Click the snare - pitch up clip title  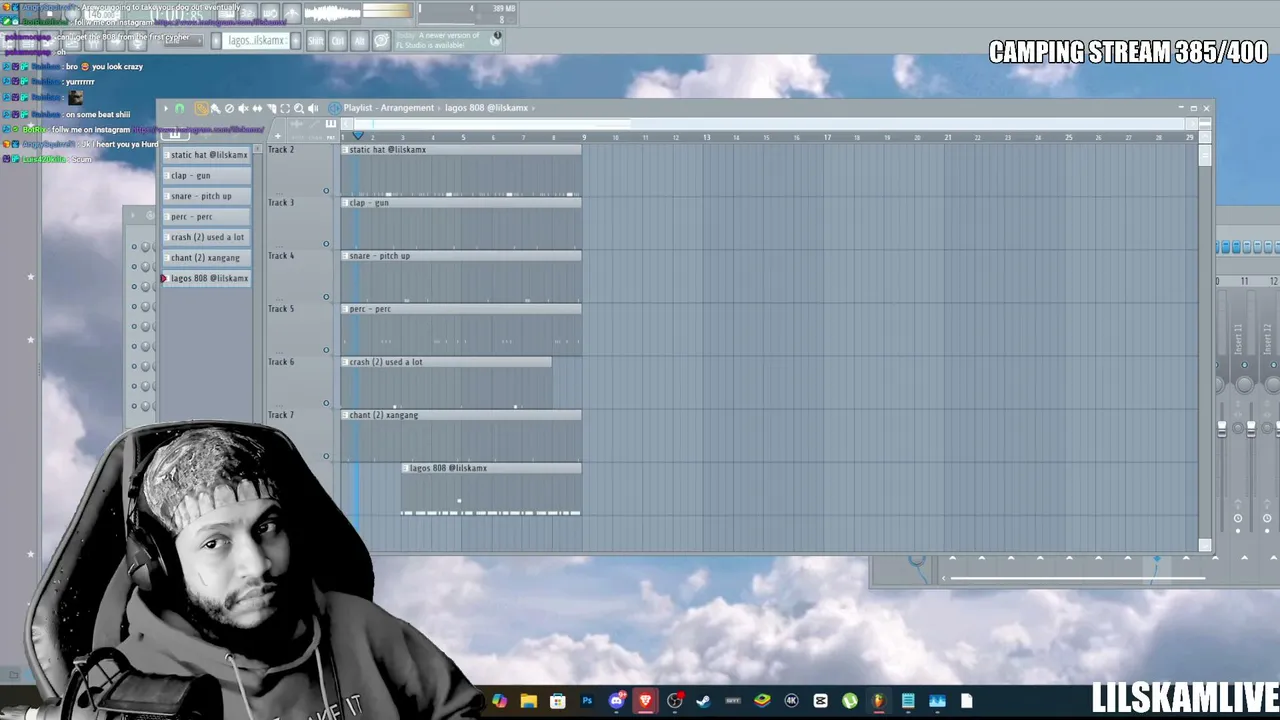[461, 256]
